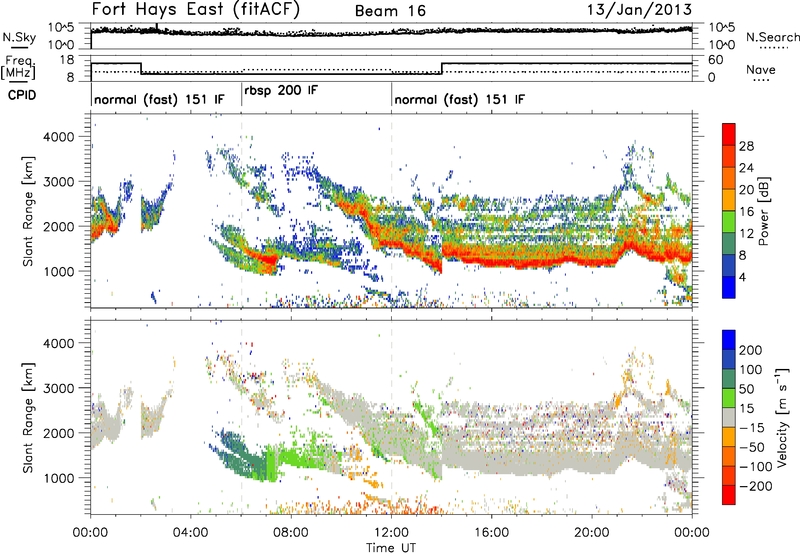The height and width of the screenshot is (554, 800).
Task: Click the "4" tick on Power colorbar
Action: click(x=743, y=277)
